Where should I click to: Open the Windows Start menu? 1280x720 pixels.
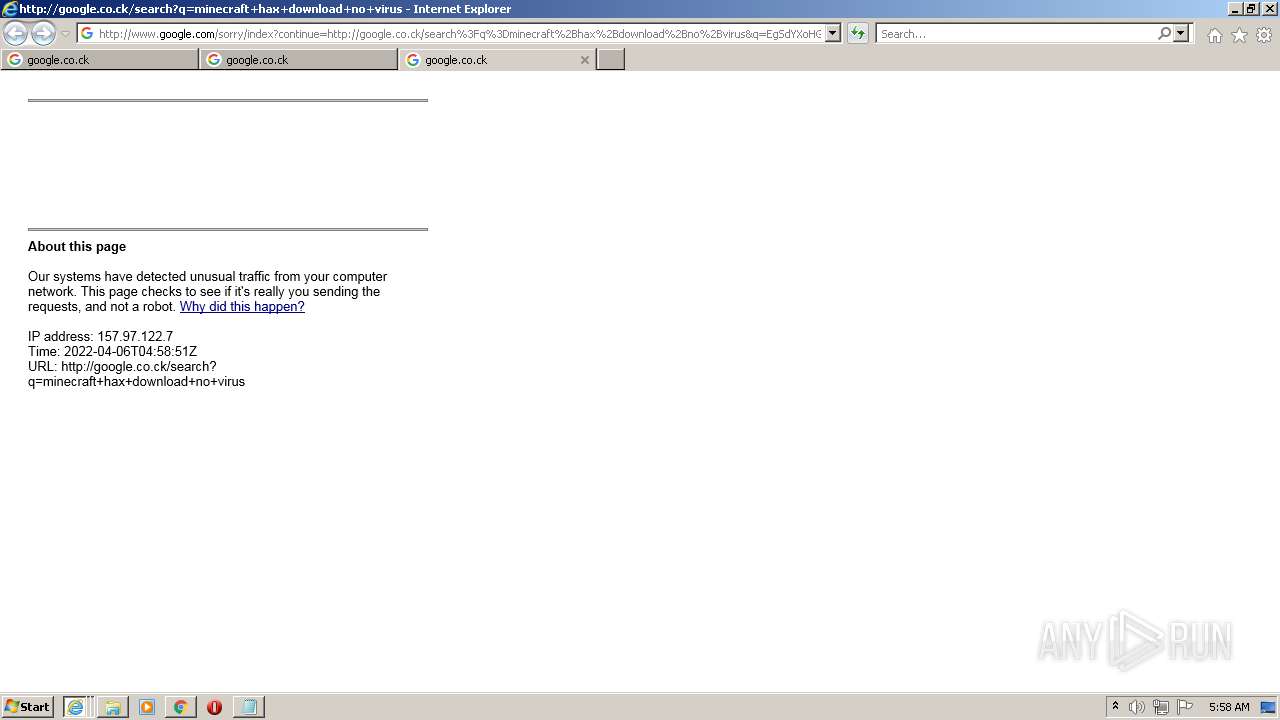tap(28, 707)
